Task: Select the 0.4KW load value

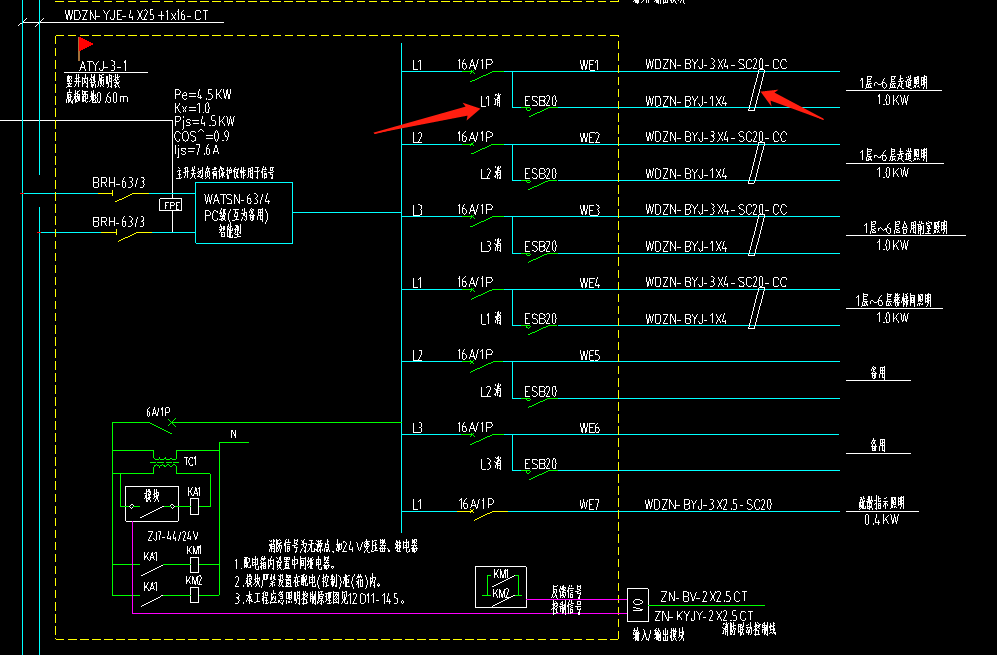Action: point(881,520)
